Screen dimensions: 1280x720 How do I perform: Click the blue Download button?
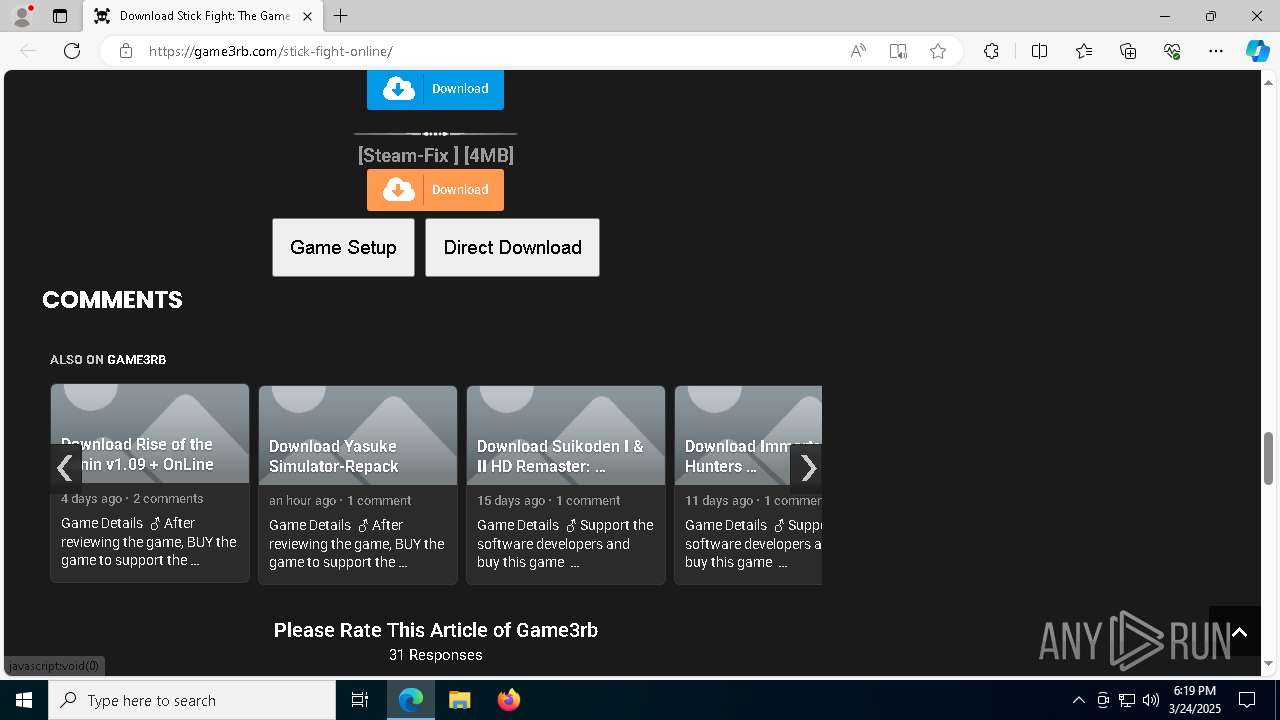coord(435,89)
